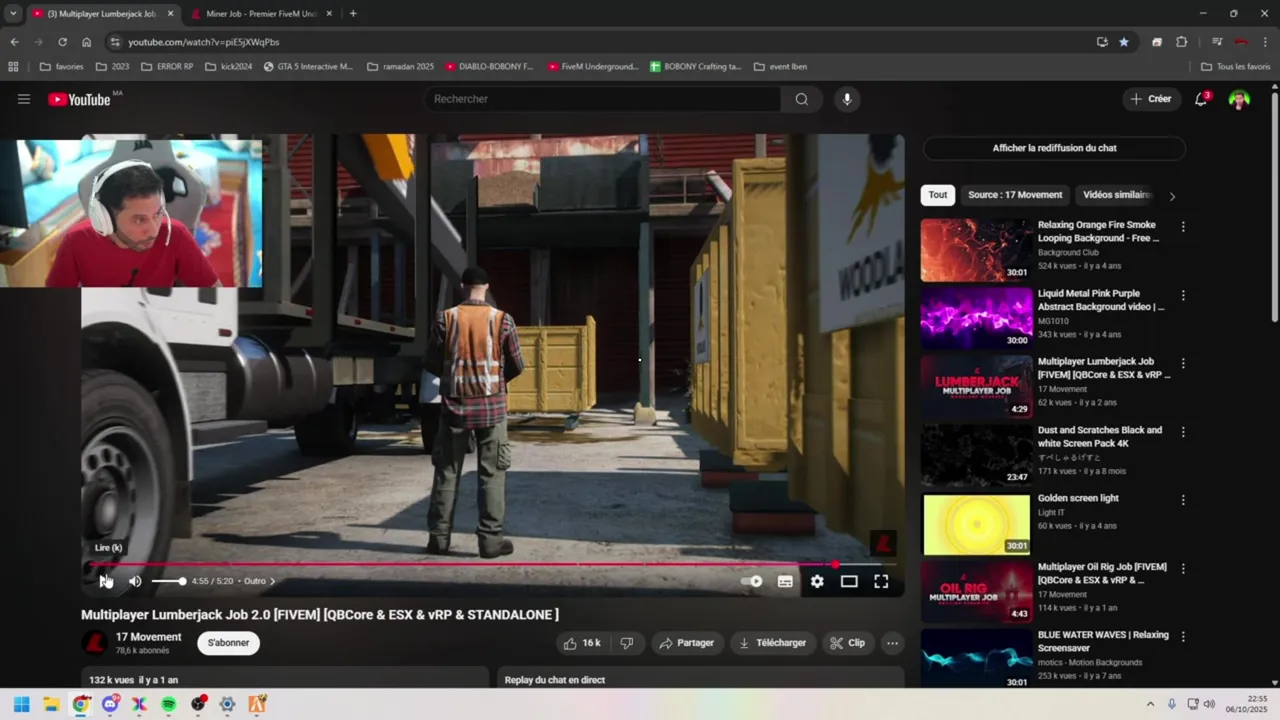The width and height of the screenshot is (1280, 720).
Task: Open Spotify from taskbar
Action: [x=169, y=704]
